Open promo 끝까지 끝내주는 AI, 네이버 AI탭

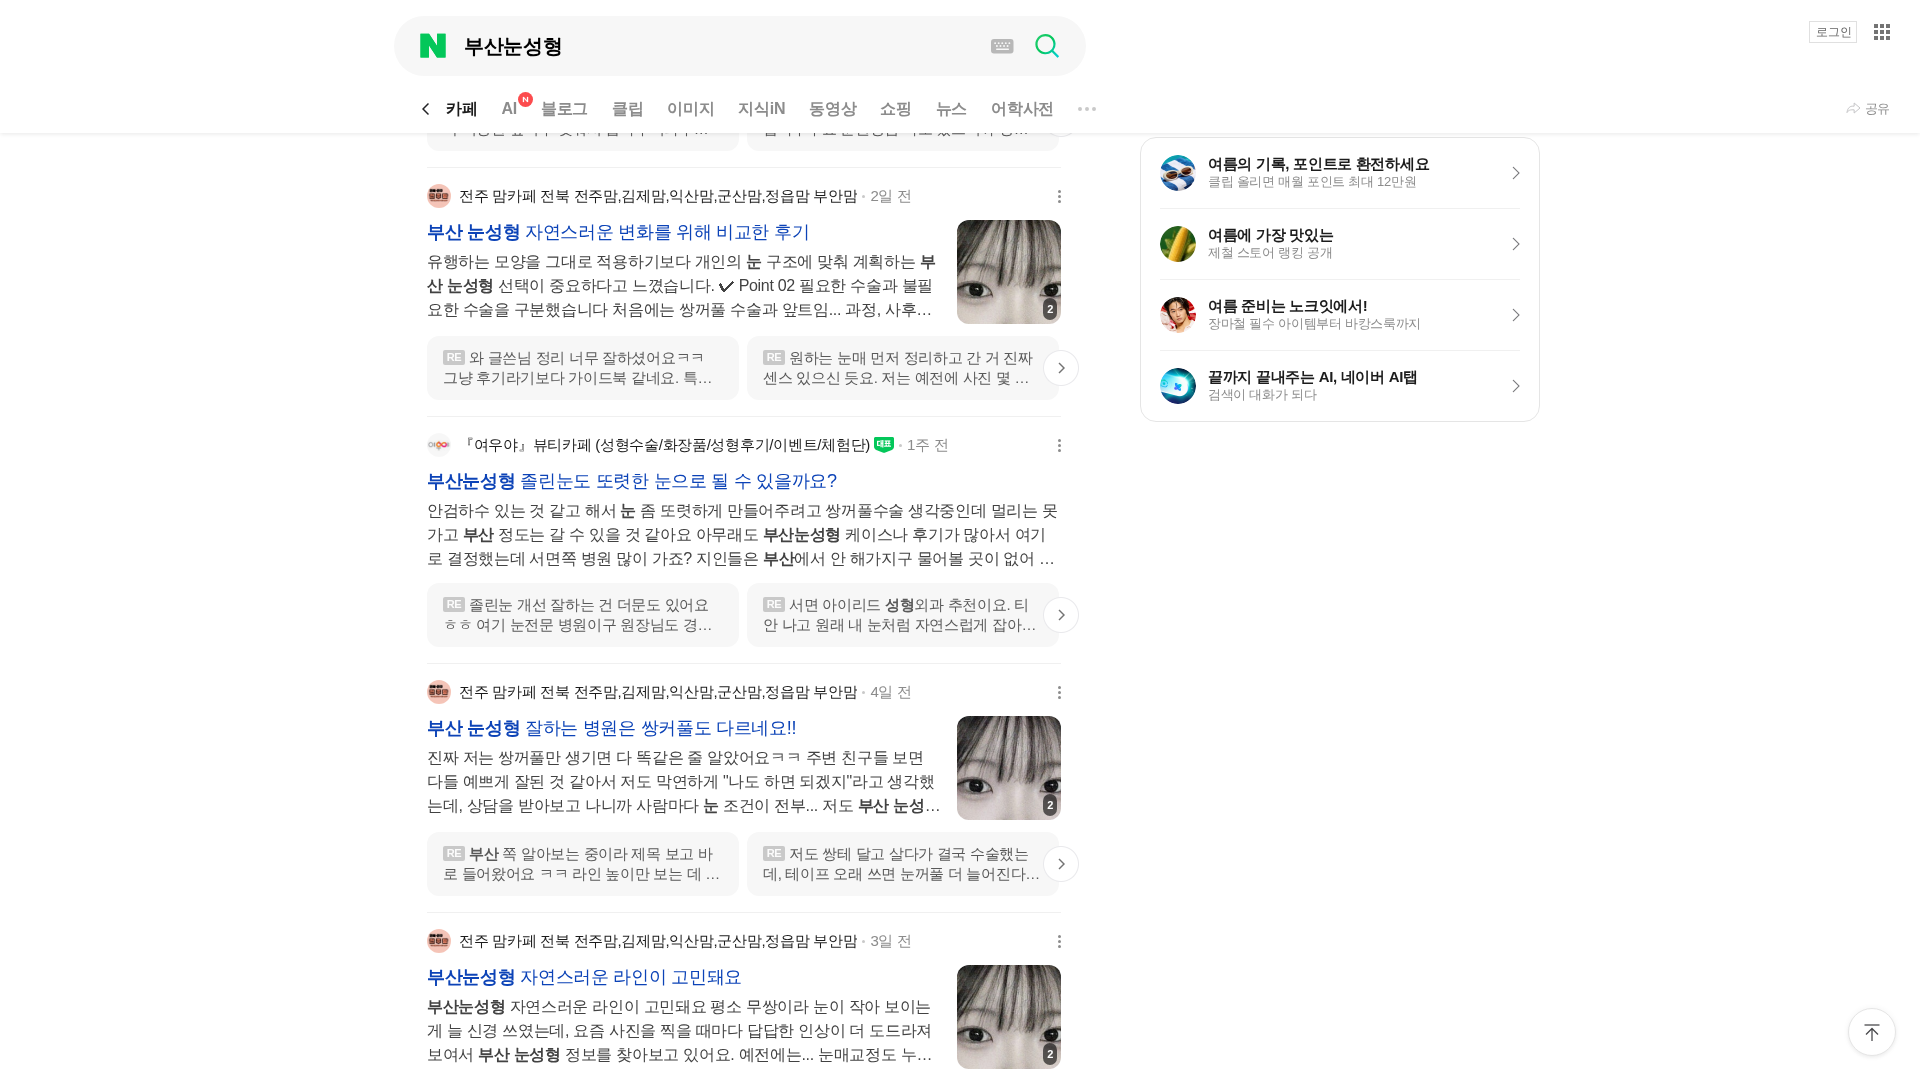click(1340, 386)
